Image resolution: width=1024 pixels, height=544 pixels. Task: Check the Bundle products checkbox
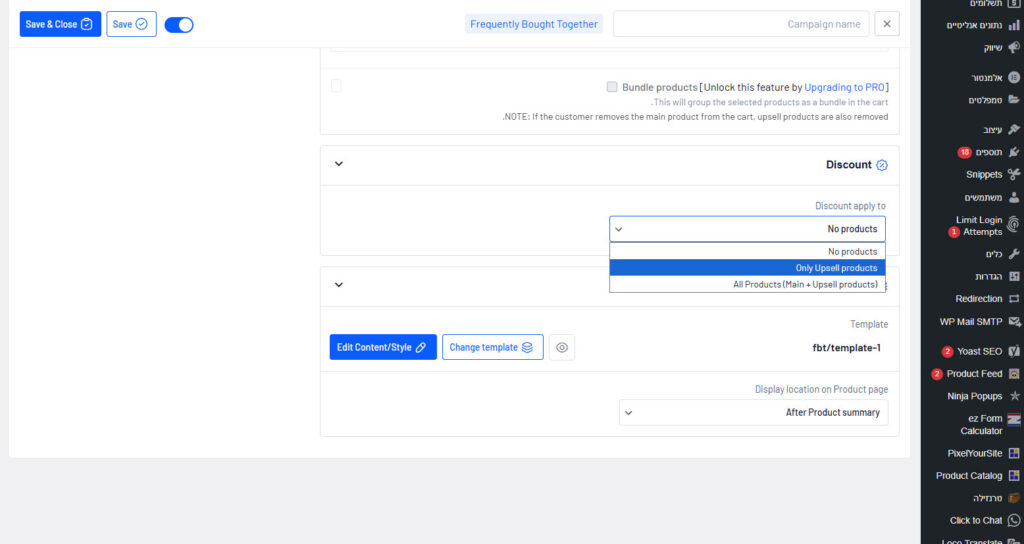tap(611, 87)
